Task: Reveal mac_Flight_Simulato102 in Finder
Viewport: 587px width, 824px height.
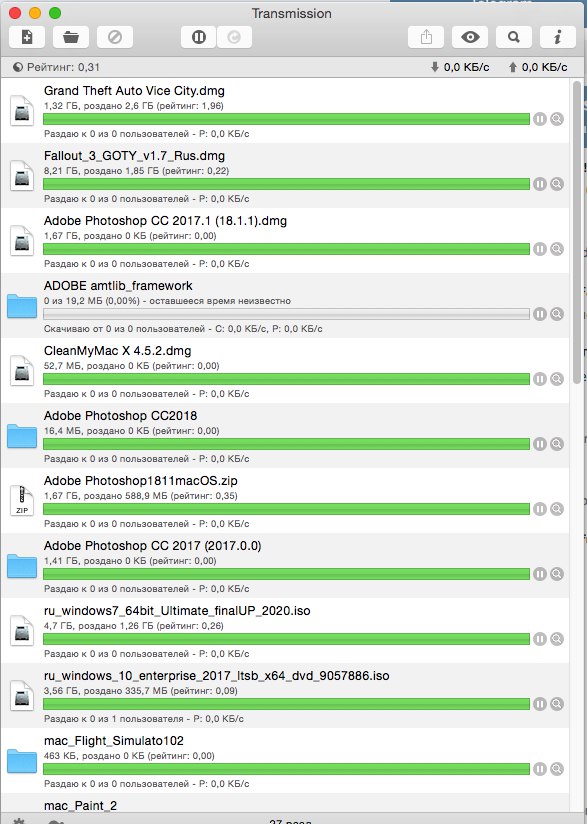Action: [557, 769]
